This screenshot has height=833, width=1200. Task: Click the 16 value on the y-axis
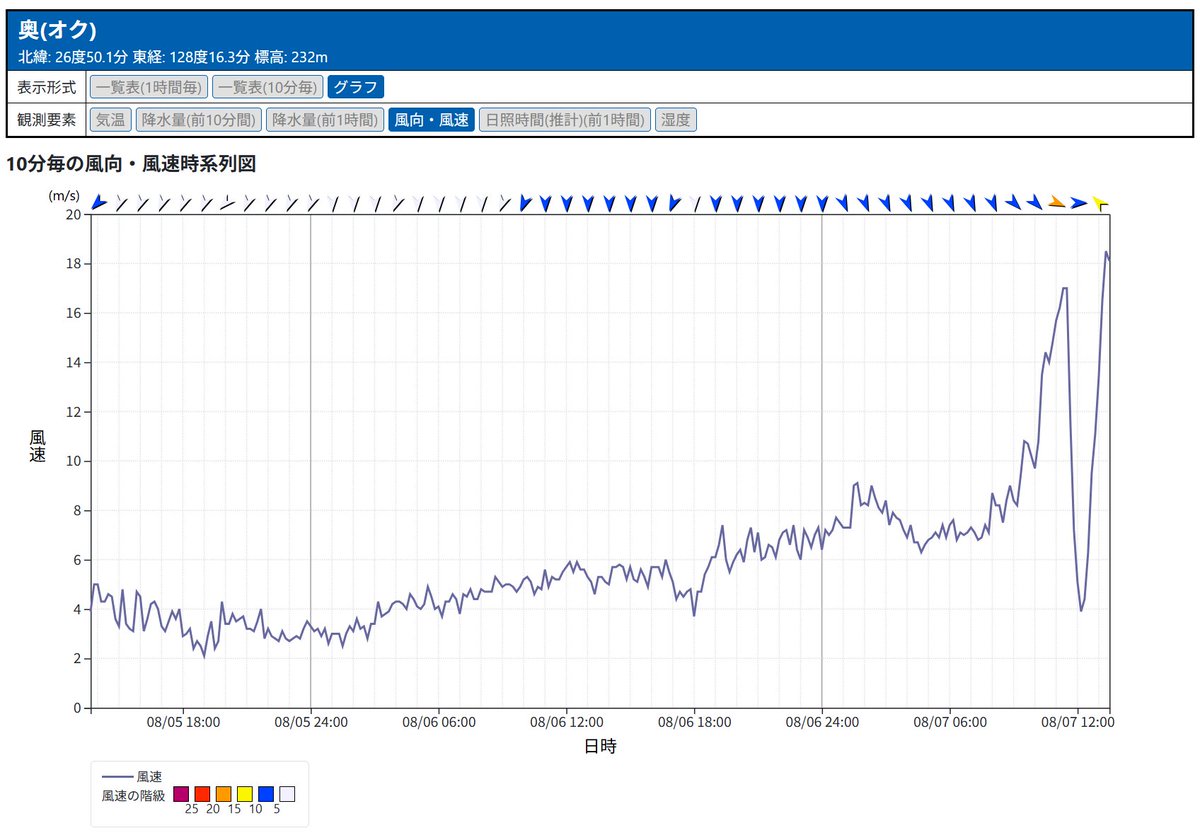point(73,313)
